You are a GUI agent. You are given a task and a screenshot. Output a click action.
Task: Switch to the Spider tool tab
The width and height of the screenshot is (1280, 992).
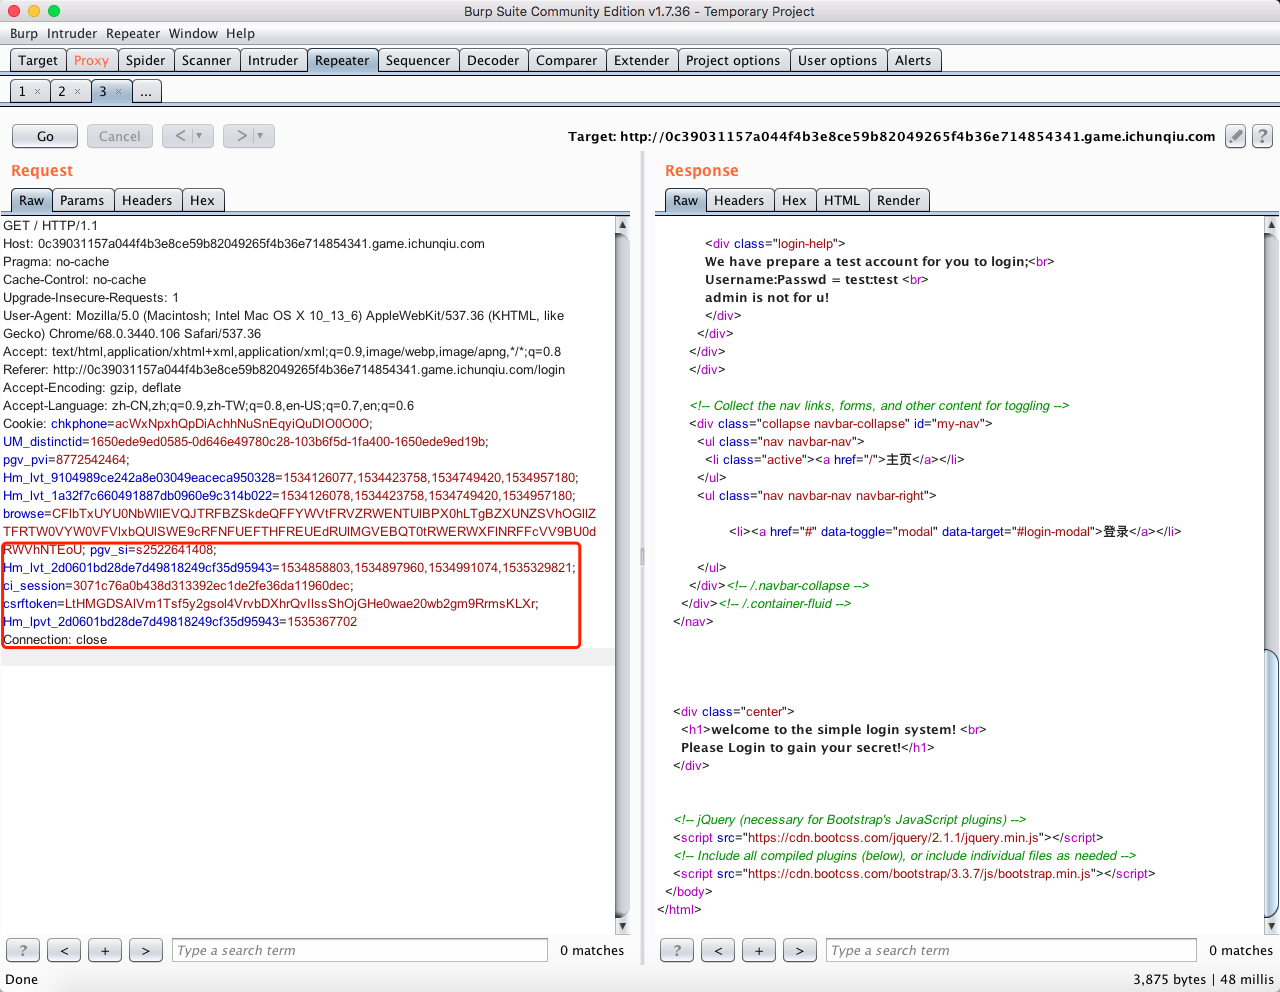pos(145,60)
